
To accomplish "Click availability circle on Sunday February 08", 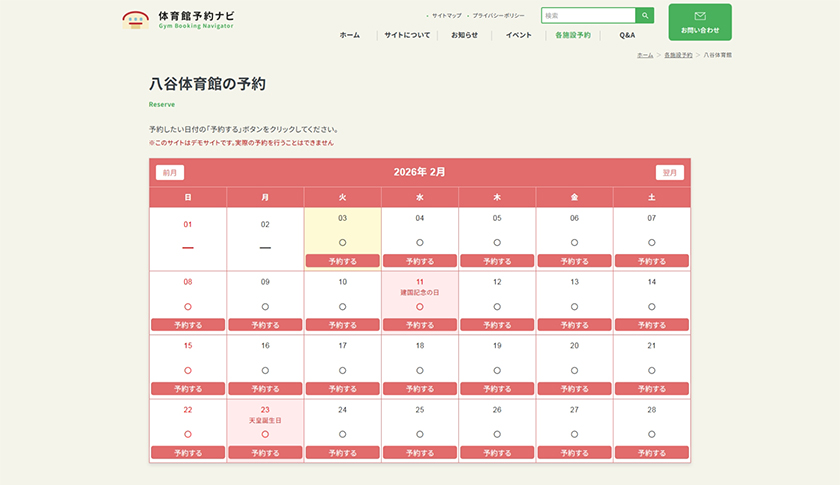I will coord(188,306).
